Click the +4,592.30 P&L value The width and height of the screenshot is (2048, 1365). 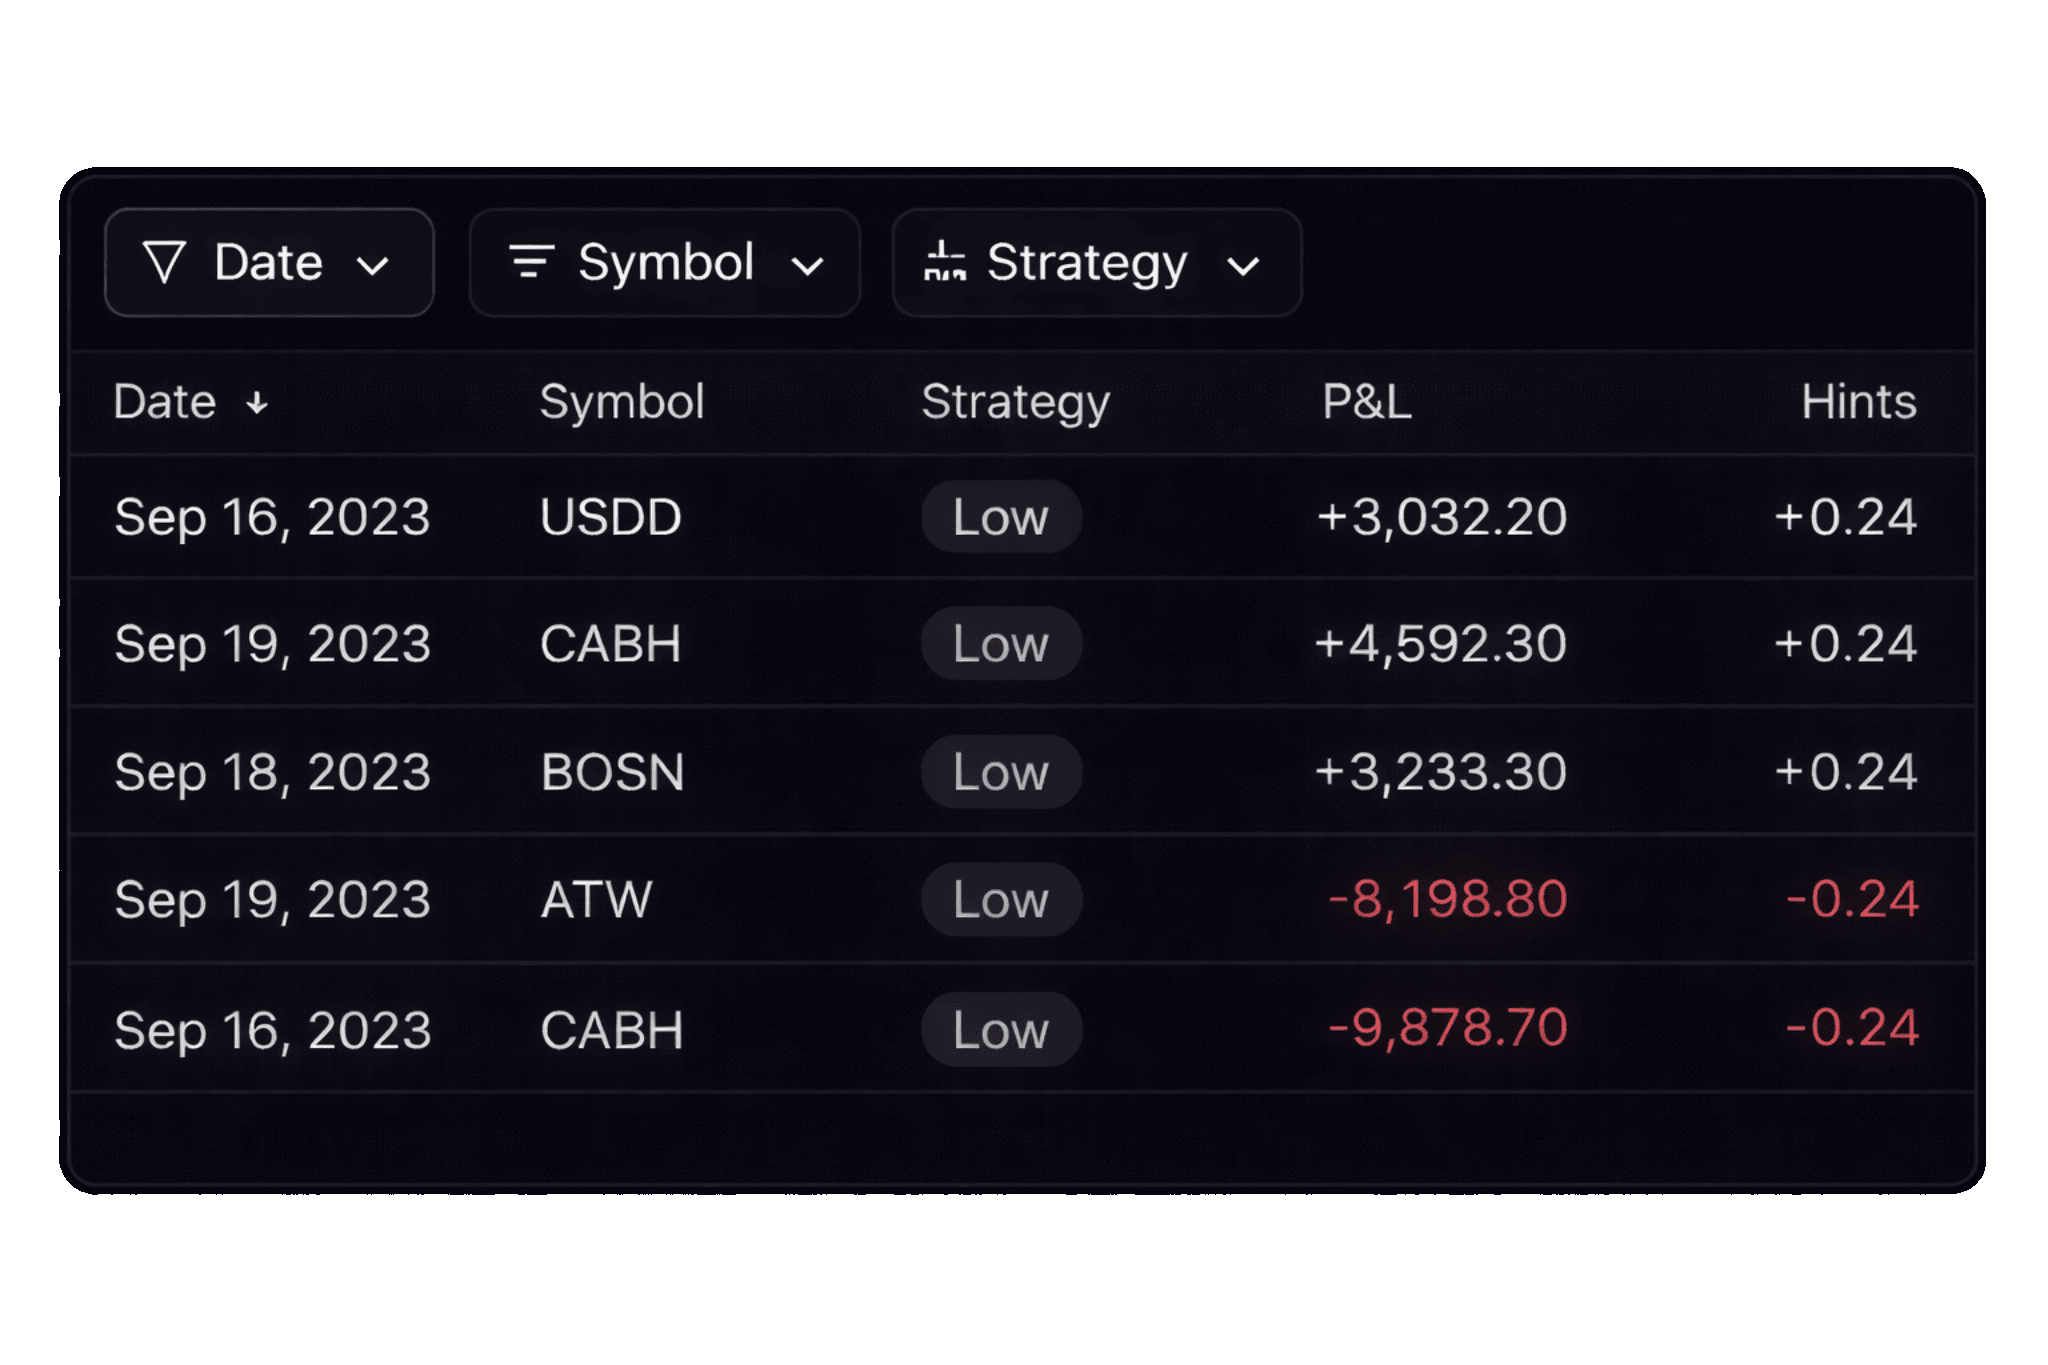(1440, 644)
